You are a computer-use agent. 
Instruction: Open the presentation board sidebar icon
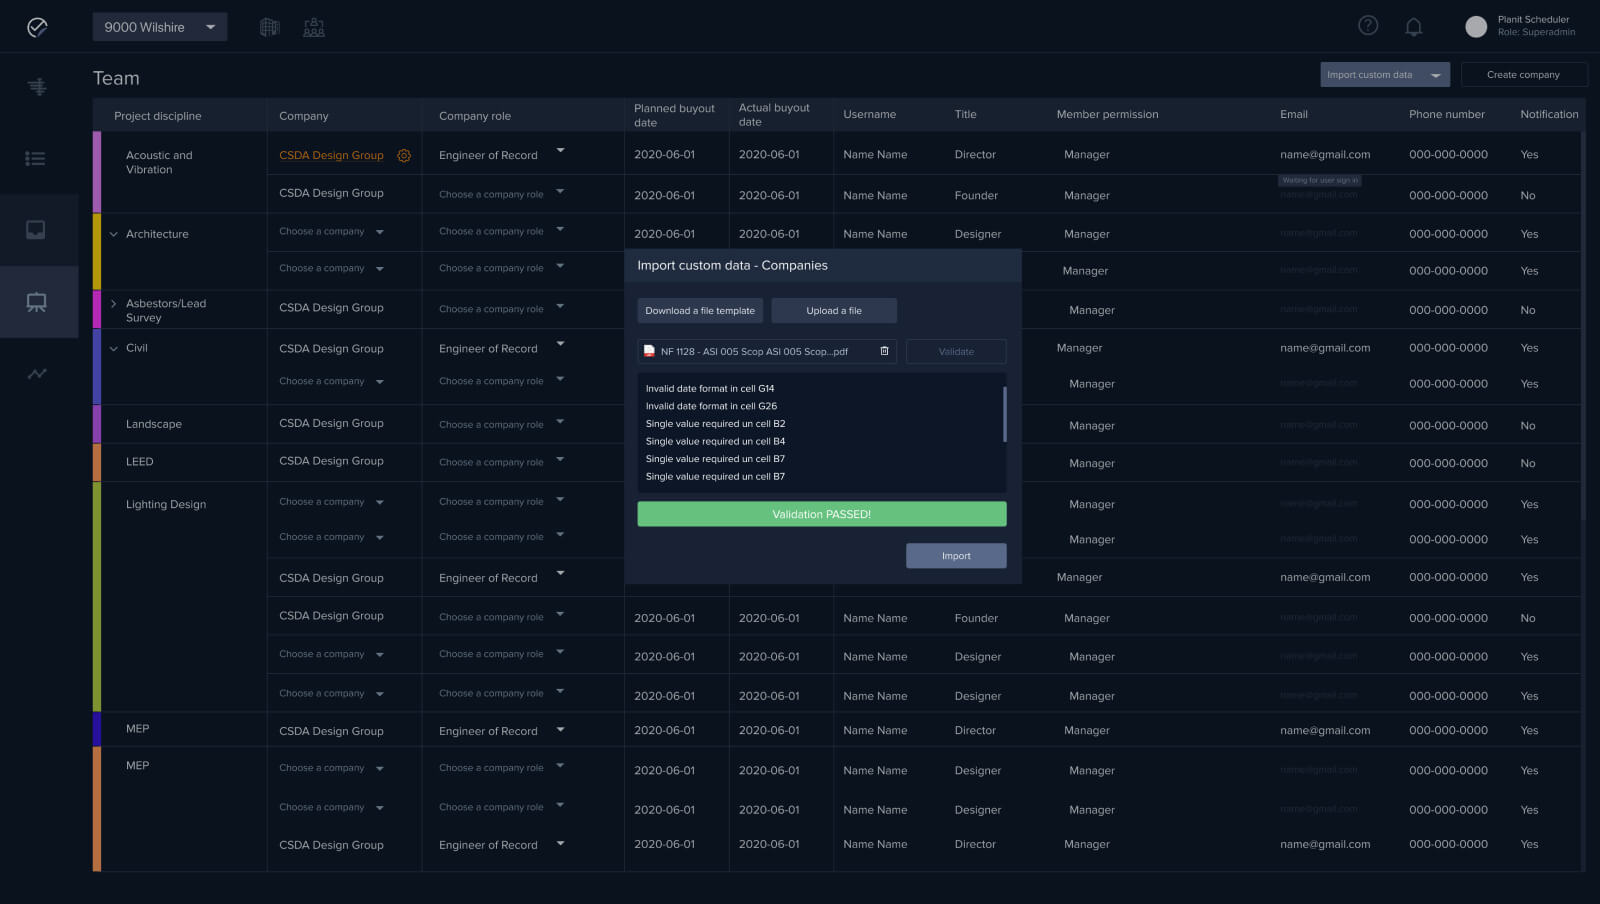coord(37,302)
